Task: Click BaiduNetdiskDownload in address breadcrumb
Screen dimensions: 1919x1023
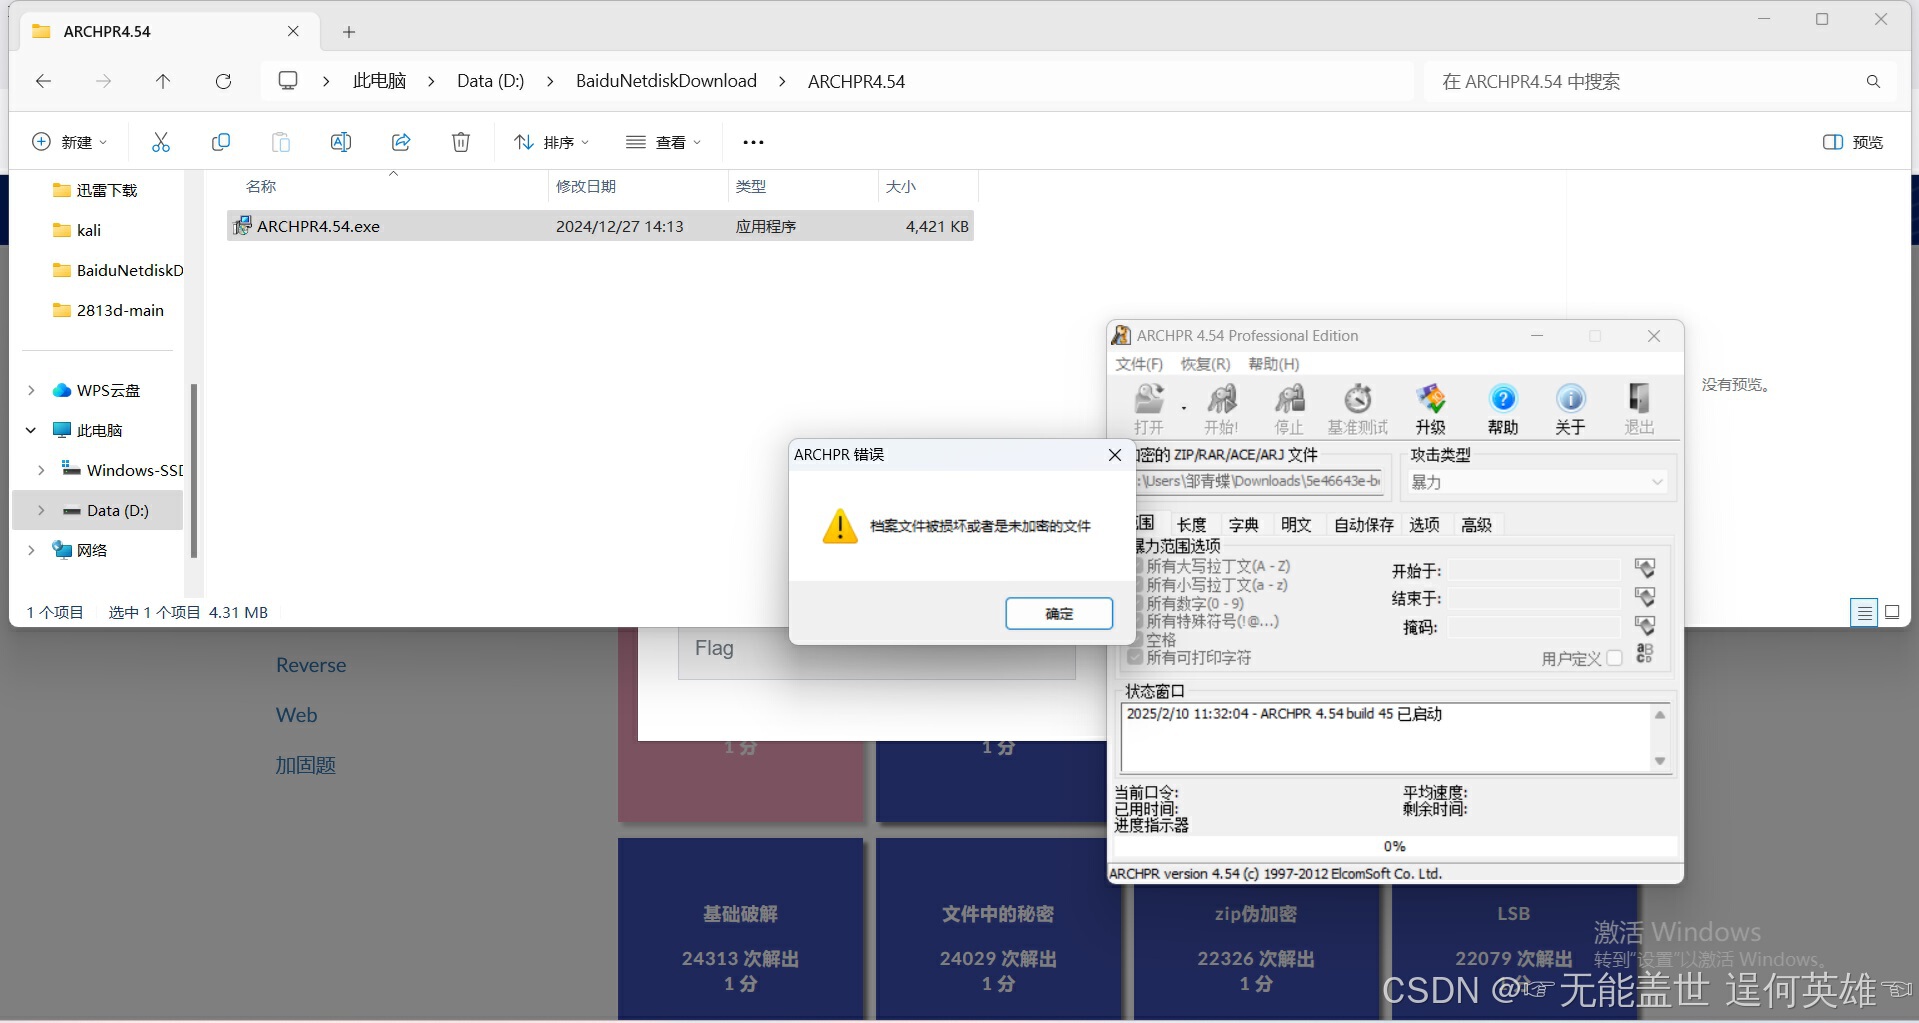Action: [666, 81]
